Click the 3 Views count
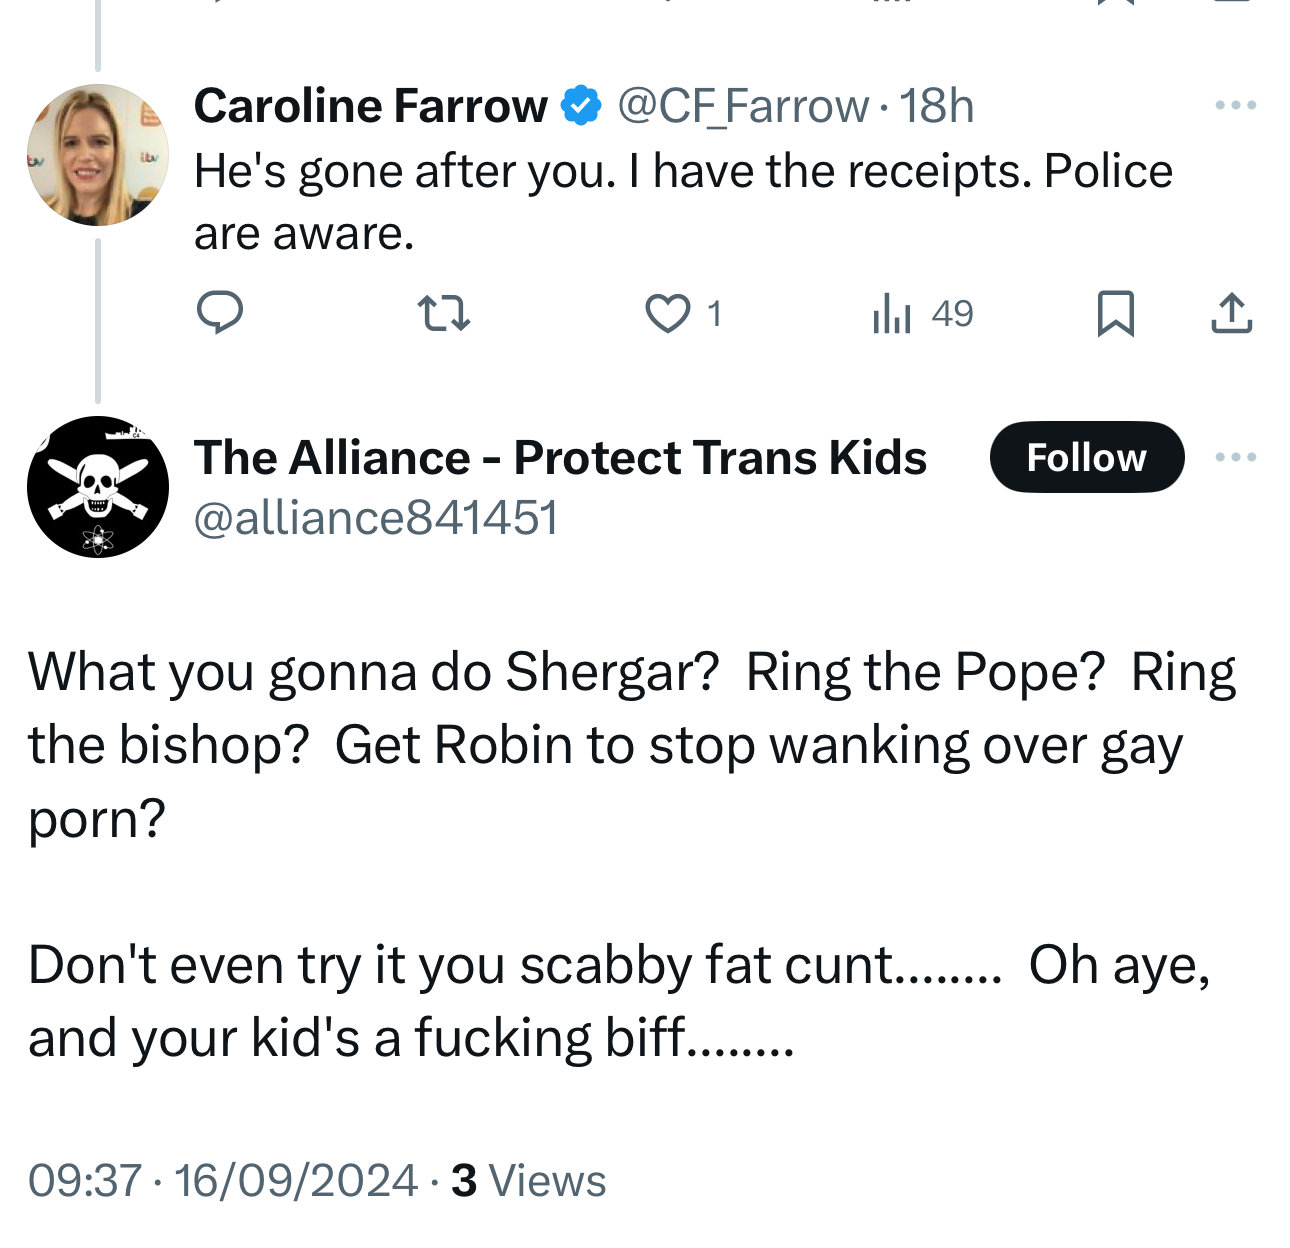This screenshot has height=1248, width=1290. point(528,1180)
